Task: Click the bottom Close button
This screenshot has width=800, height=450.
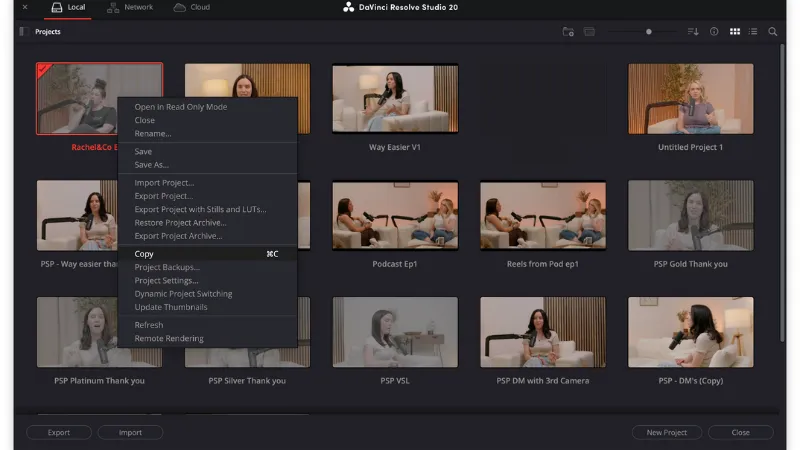Action: (740, 432)
